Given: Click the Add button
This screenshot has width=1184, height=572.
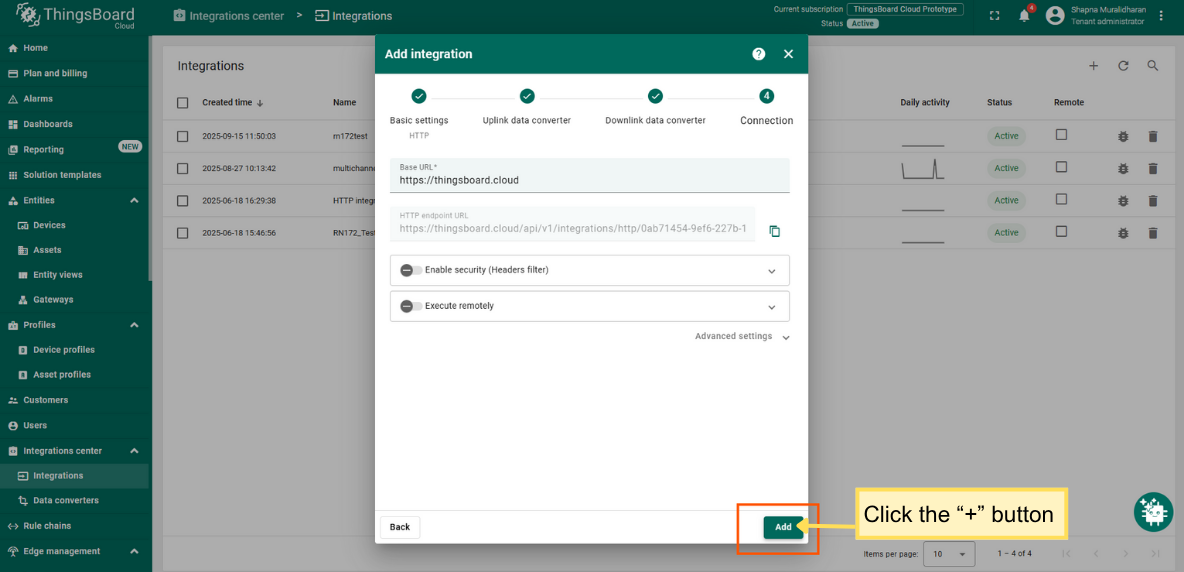Looking at the screenshot, I should tap(783, 527).
